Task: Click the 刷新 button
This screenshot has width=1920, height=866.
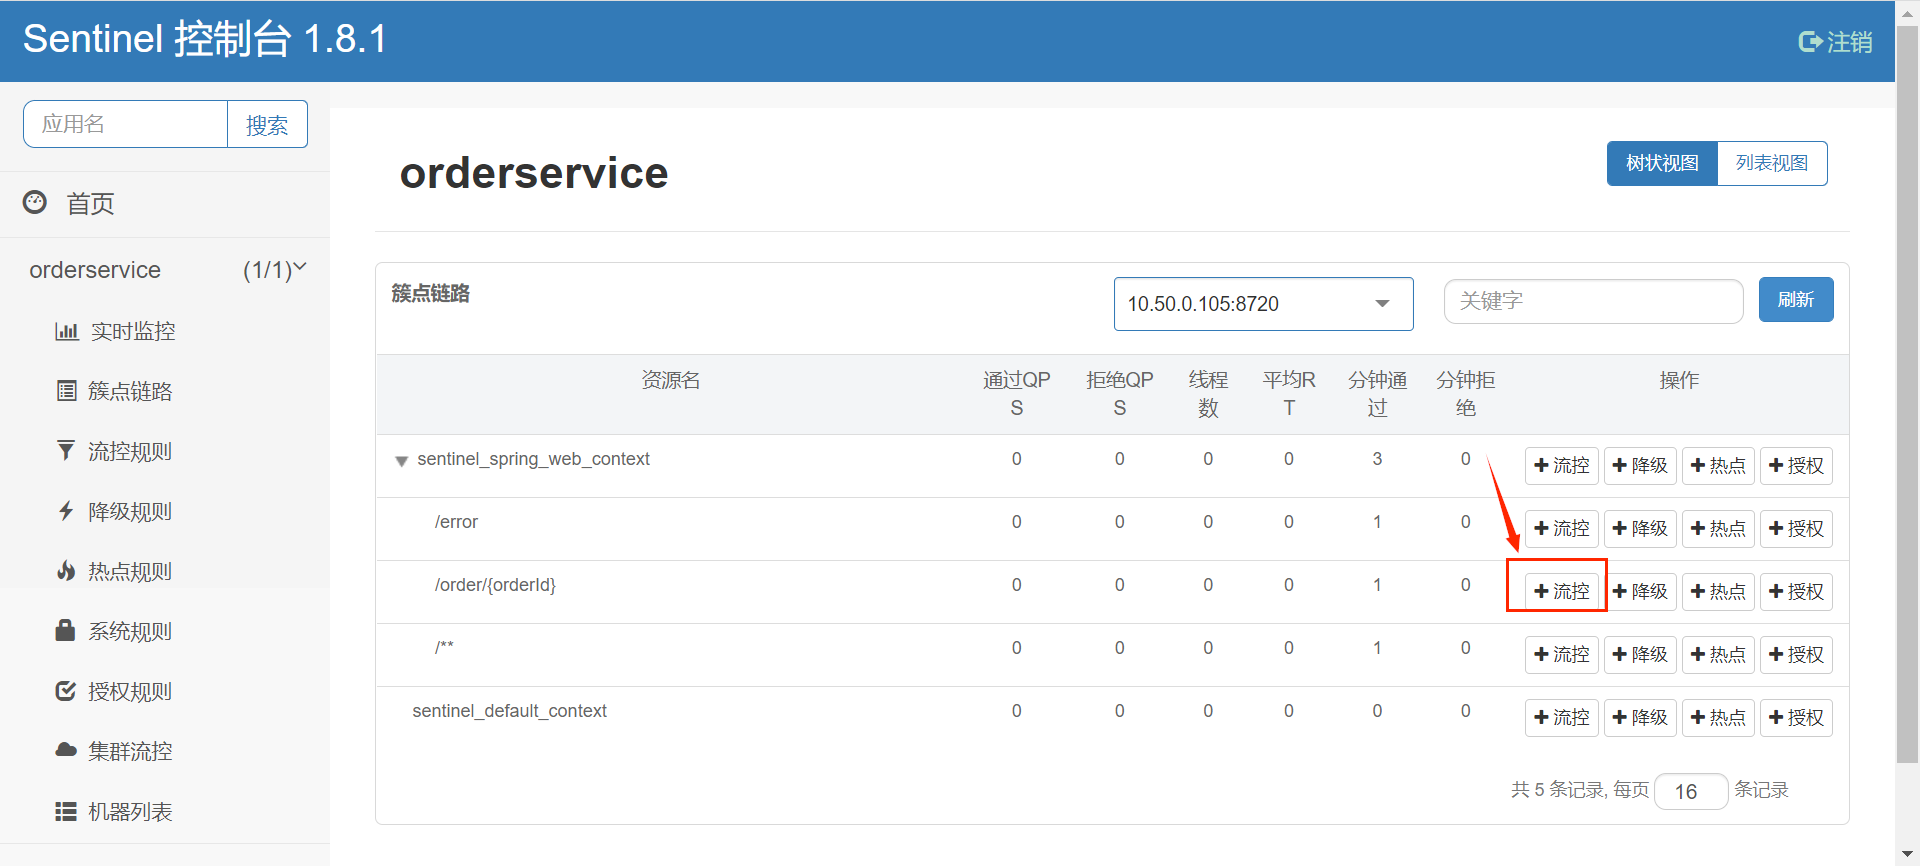Action: 1796,299
